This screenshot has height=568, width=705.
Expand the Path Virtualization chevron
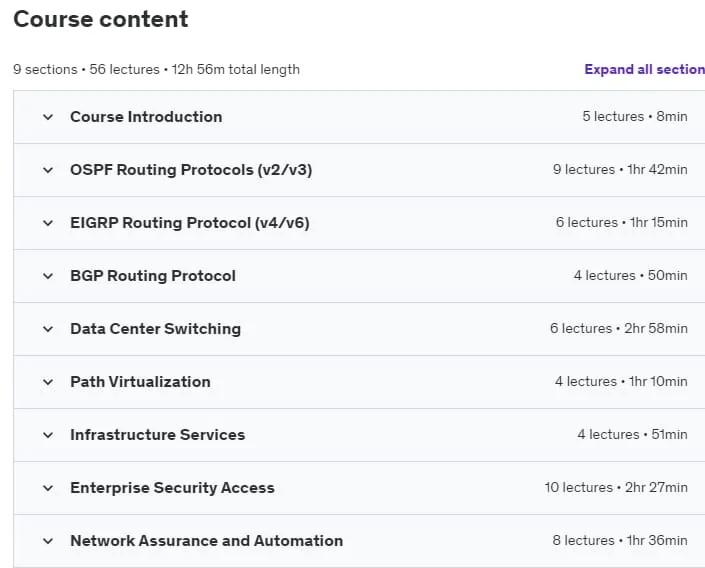[x=48, y=382]
